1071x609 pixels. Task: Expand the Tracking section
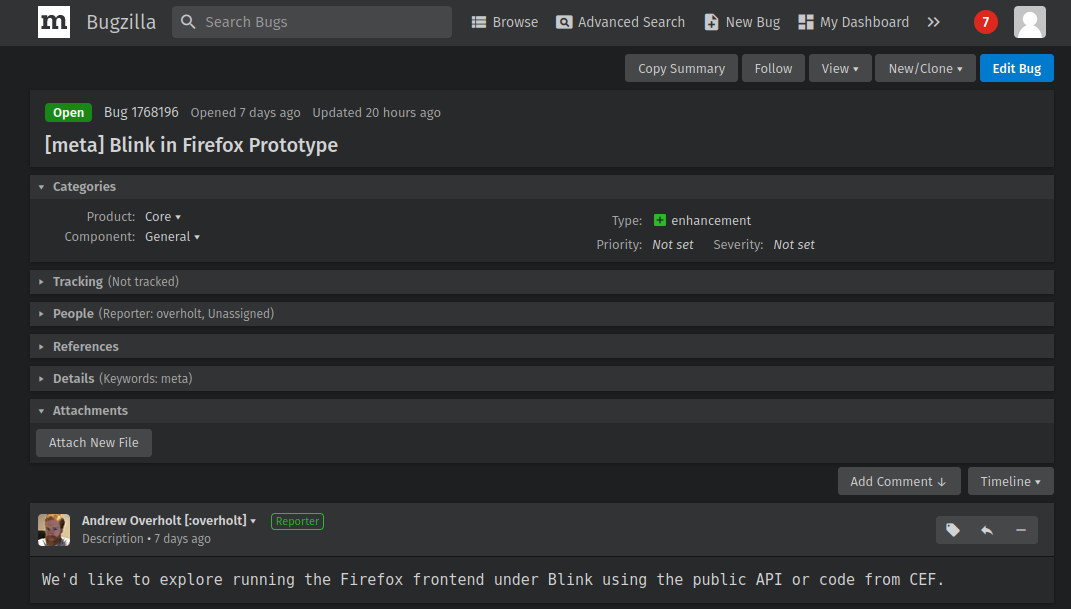(x=542, y=281)
